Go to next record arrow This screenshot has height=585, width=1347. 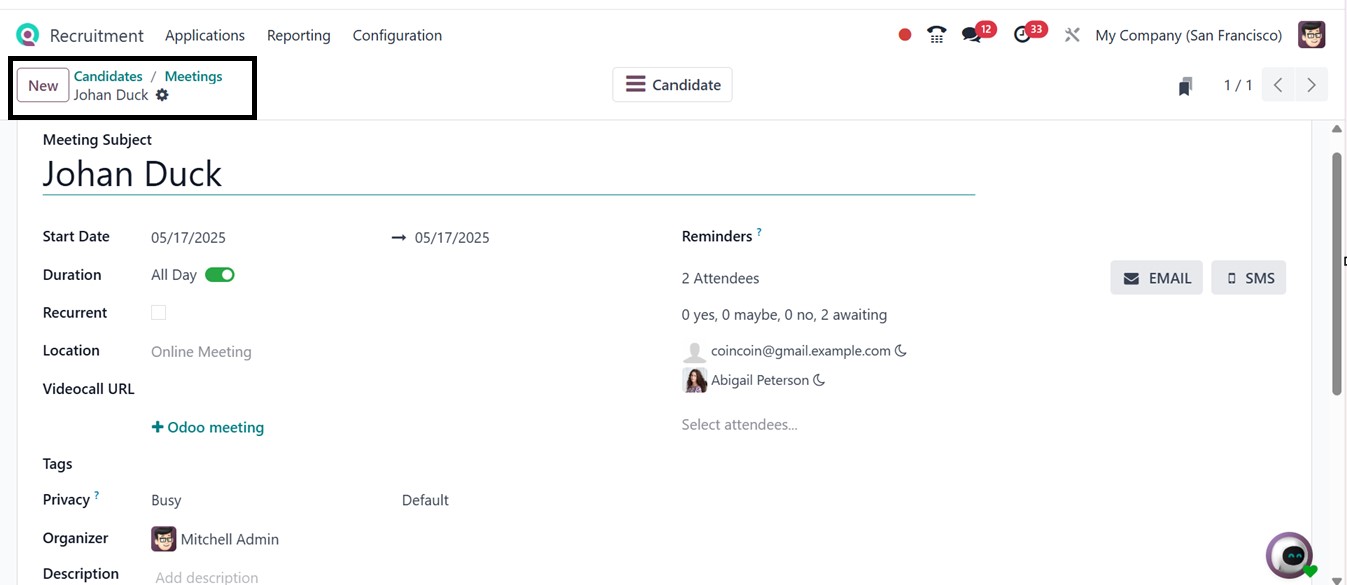pos(1311,85)
